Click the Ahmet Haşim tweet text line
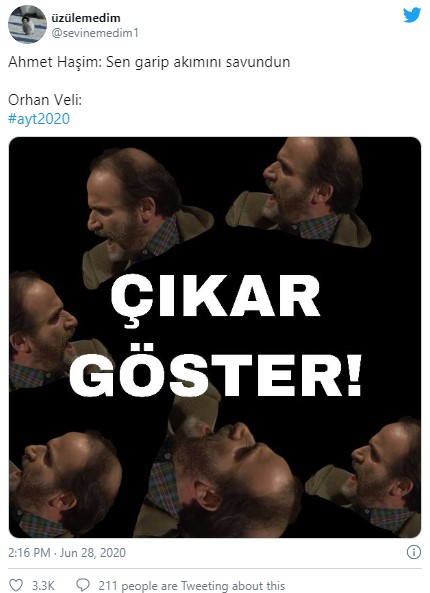Screen dimensions: 430x593 coord(149,62)
